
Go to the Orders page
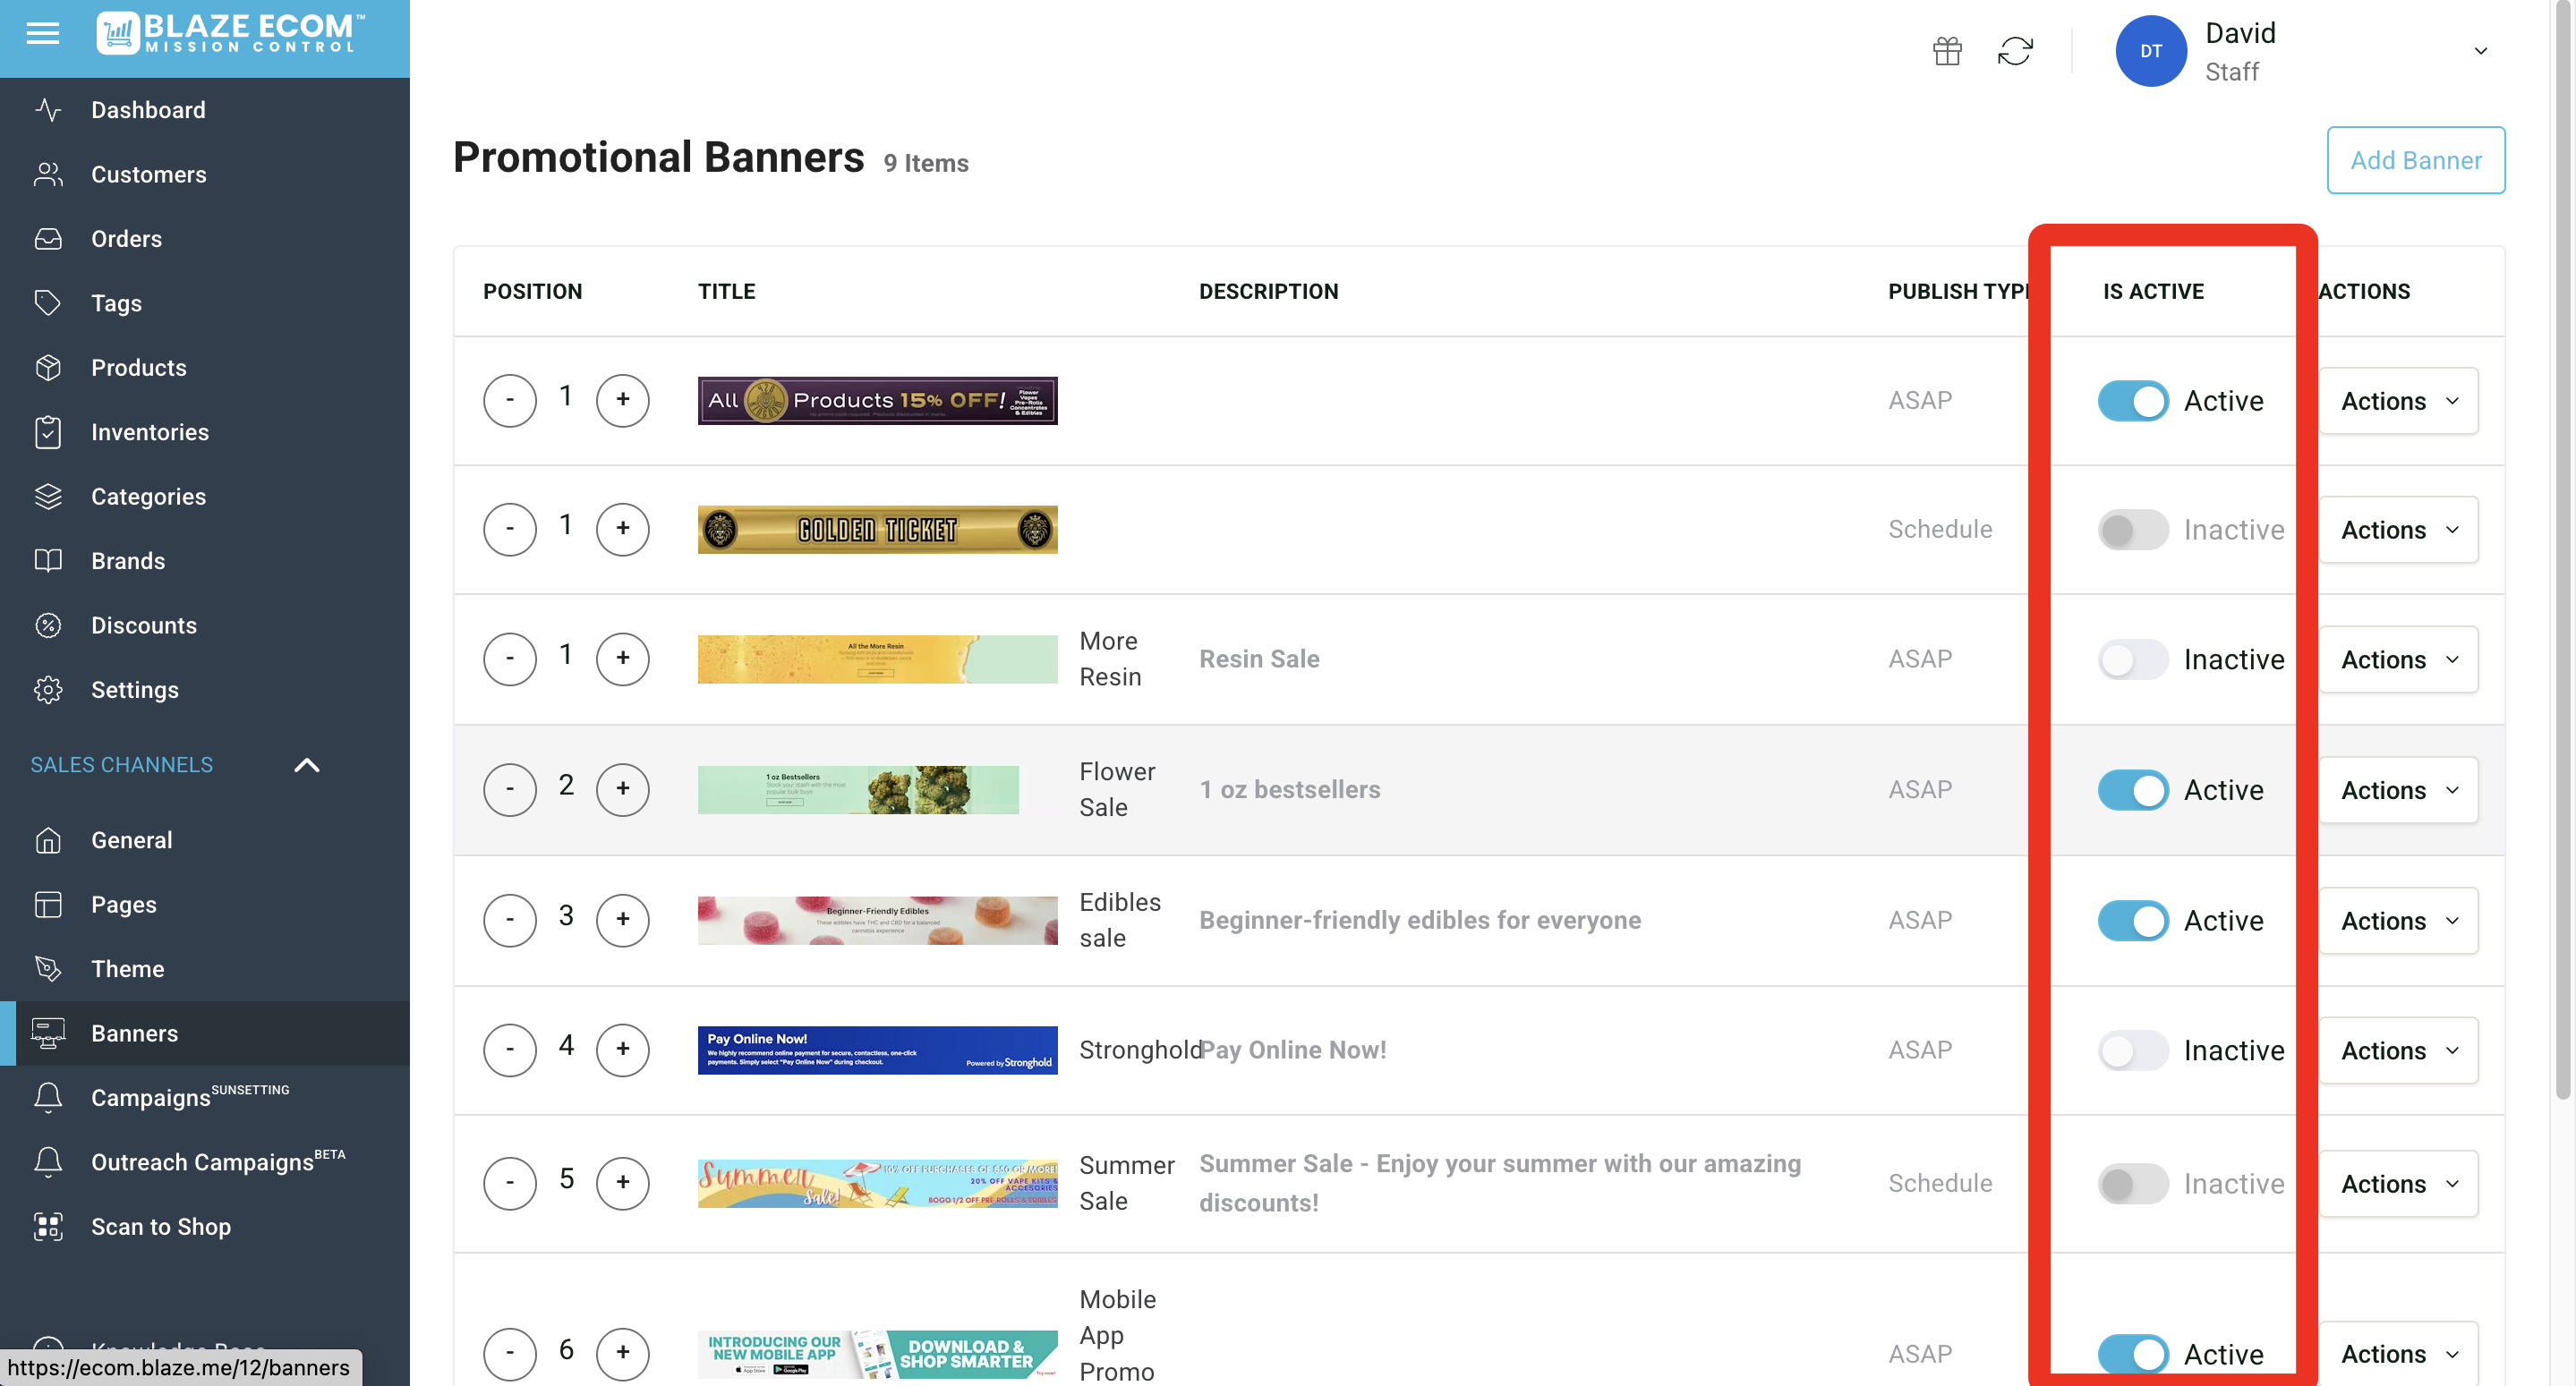[x=126, y=239]
